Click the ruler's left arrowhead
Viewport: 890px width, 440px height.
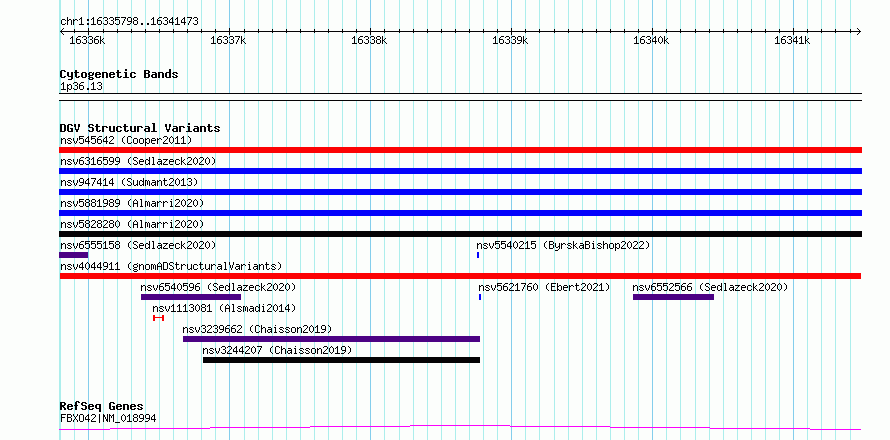(x=62, y=31)
